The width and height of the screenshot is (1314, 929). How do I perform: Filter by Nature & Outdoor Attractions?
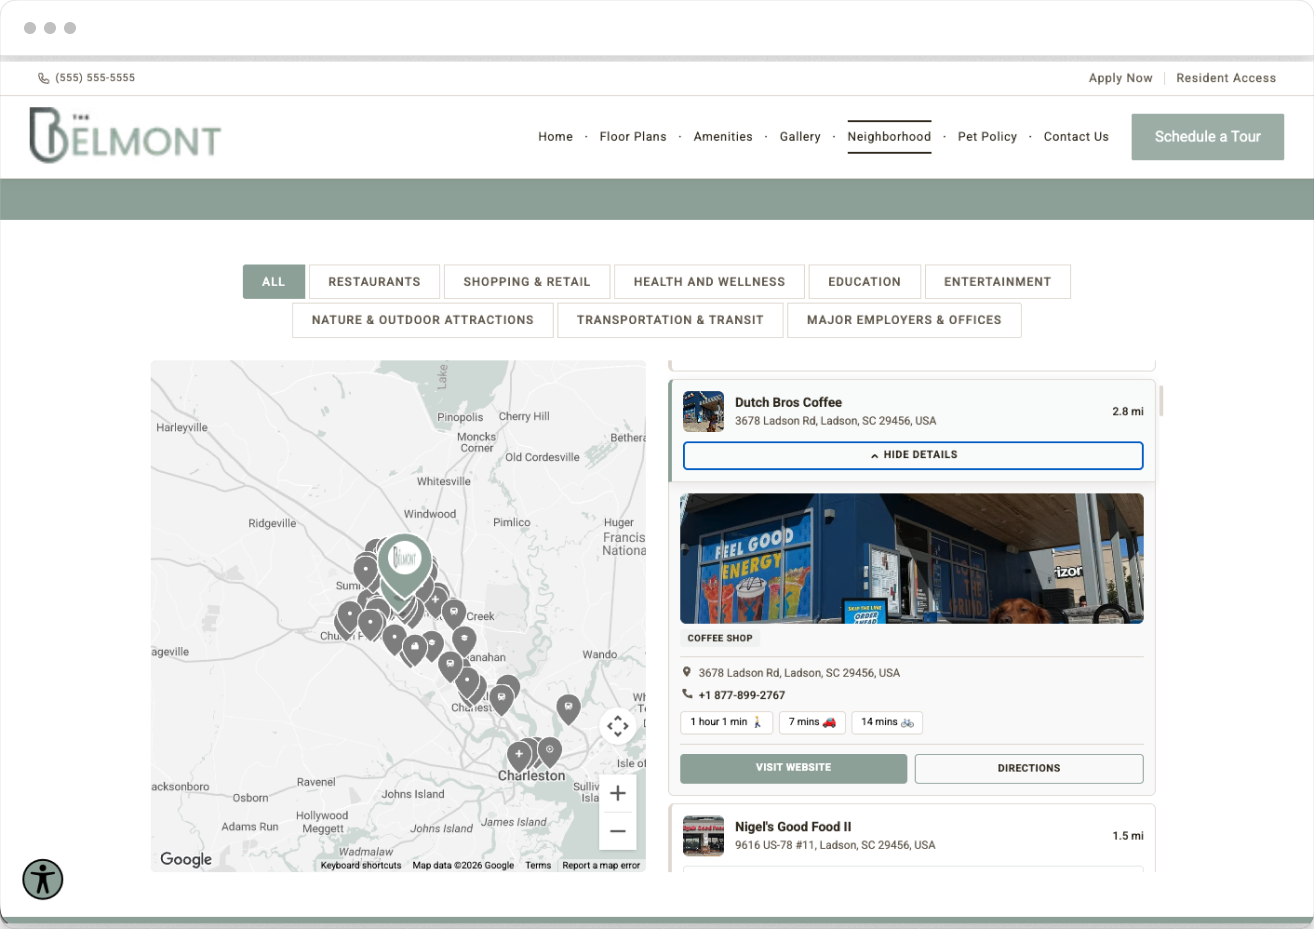coord(423,320)
